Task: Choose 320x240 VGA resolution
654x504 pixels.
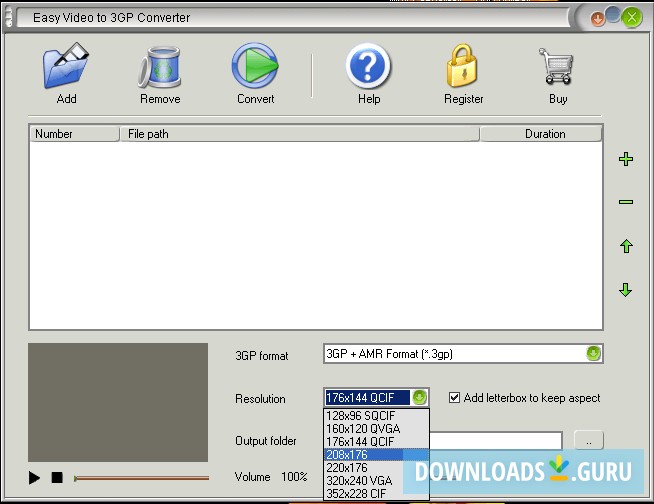Action: click(376, 480)
